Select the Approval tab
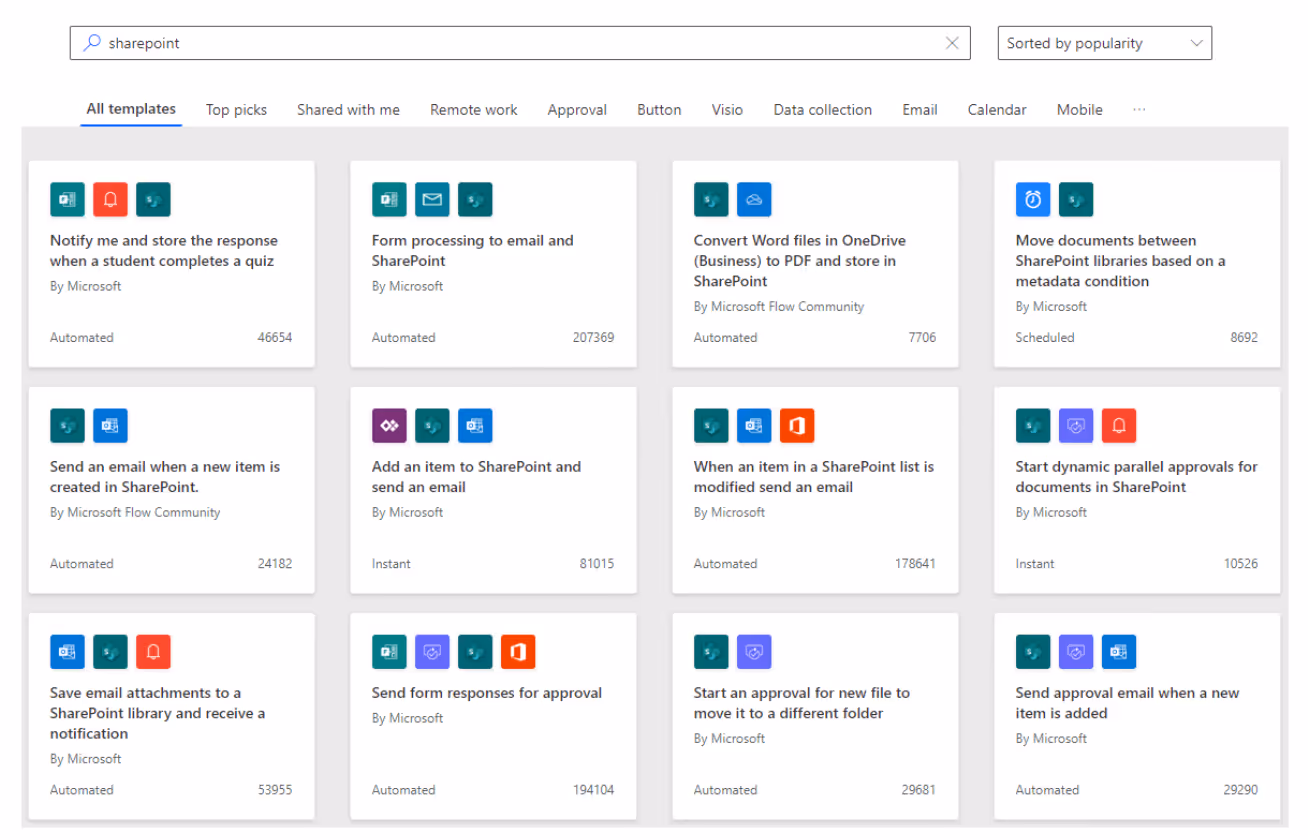Image resolution: width=1308 pixels, height=840 pixels. point(577,110)
